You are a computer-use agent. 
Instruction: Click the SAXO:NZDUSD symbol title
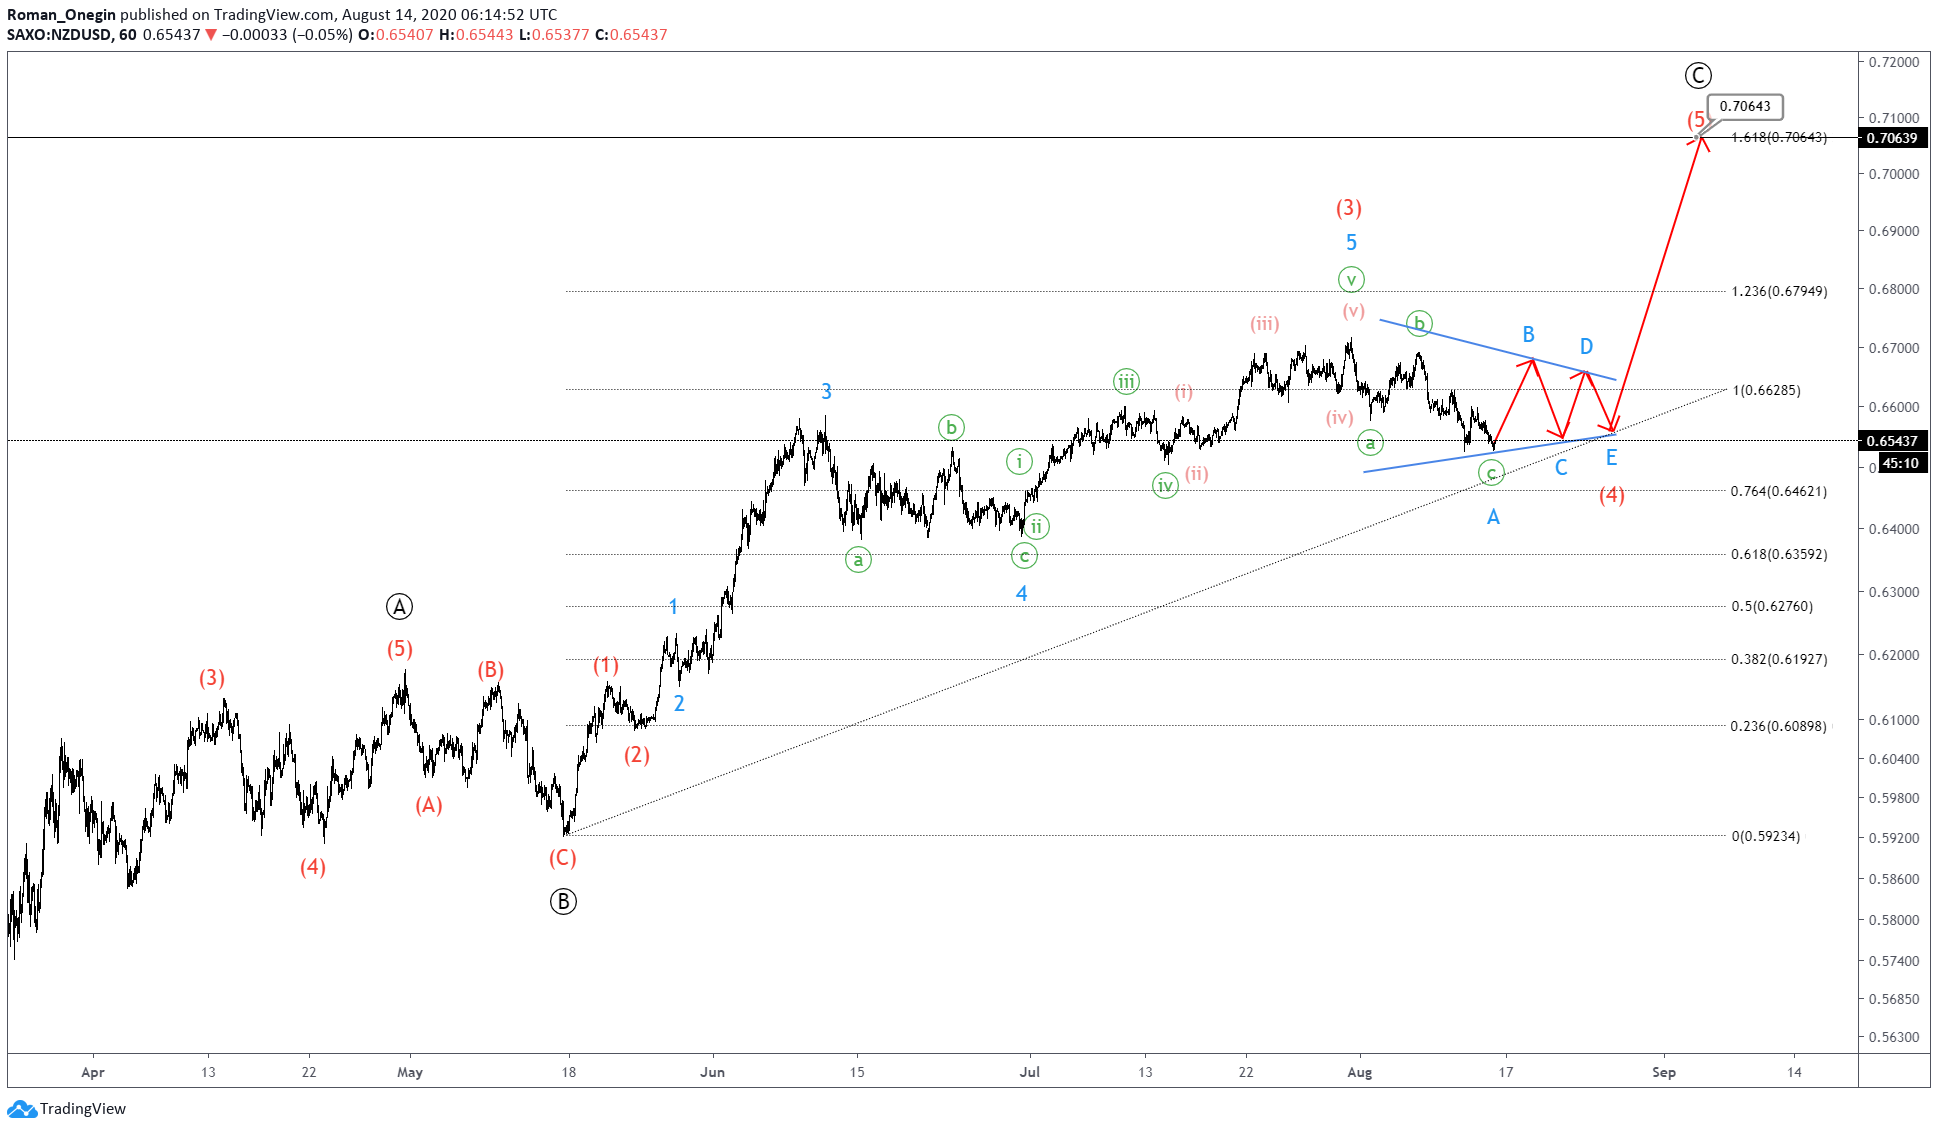pos(59,35)
